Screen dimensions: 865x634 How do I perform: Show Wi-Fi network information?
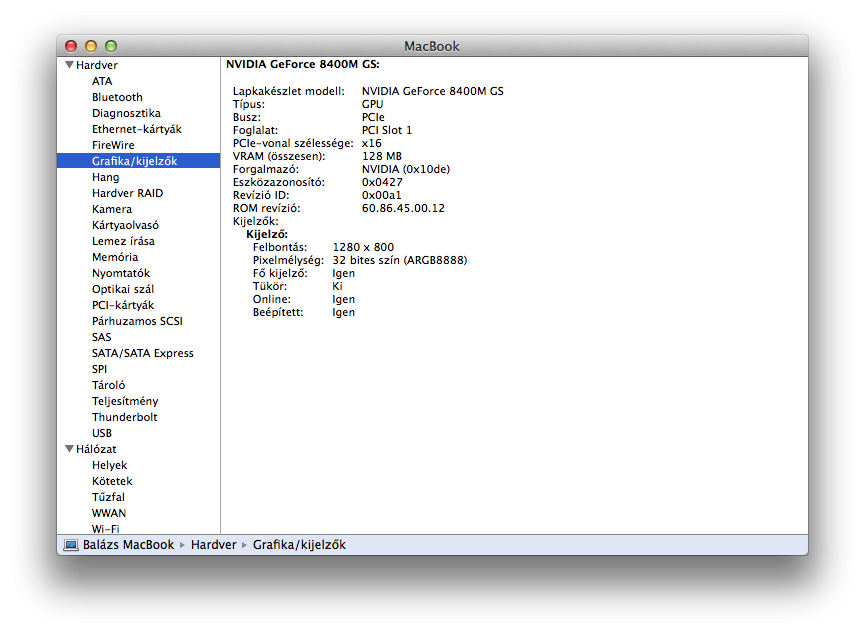(x=106, y=528)
